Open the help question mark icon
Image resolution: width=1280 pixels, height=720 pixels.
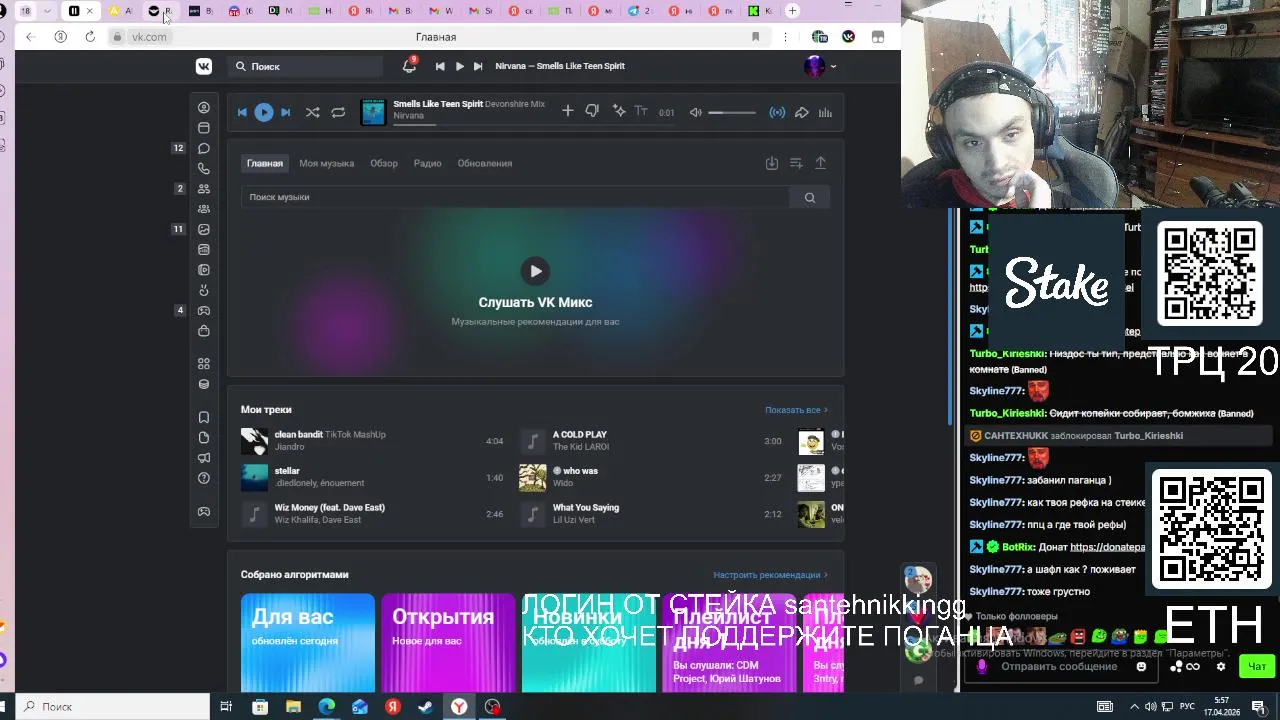(x=204, y=478)
